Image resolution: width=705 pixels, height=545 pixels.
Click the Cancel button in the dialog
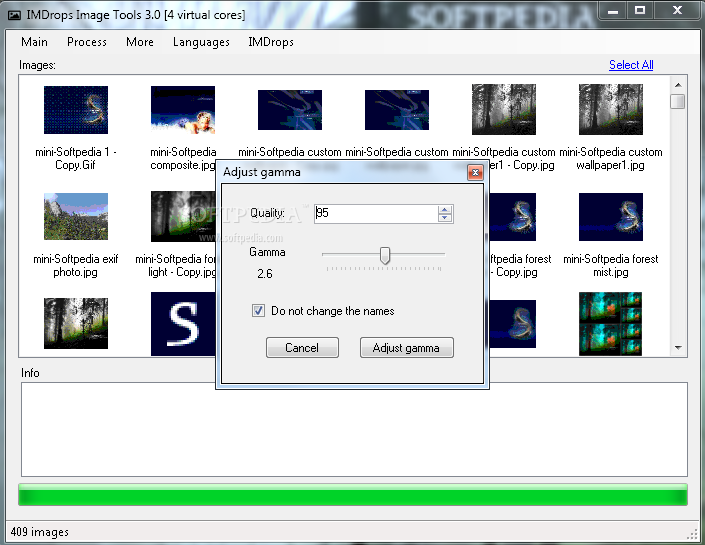click(302, 348)
